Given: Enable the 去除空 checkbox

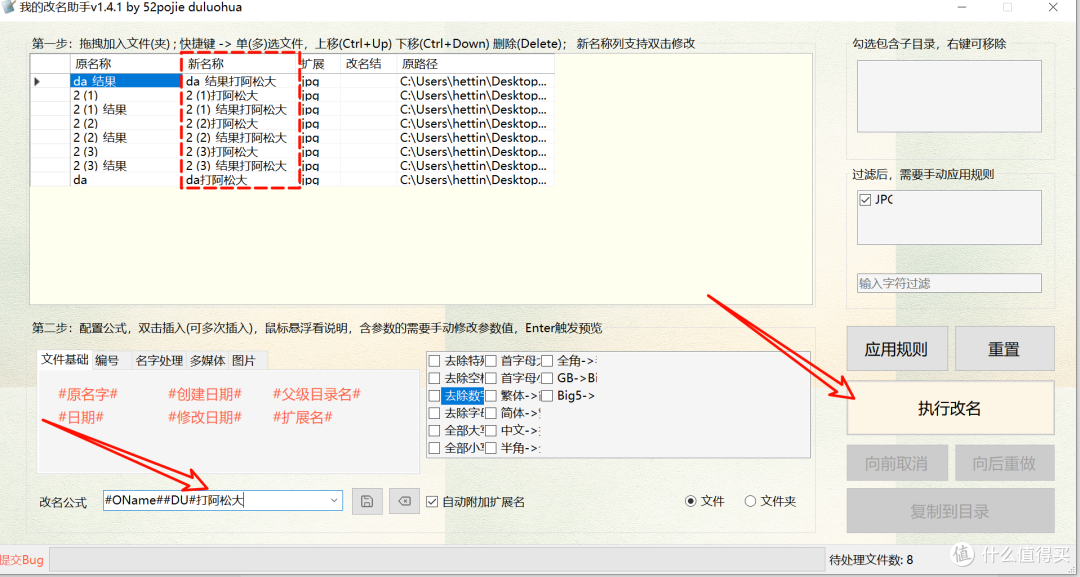Looking at the screenshot, I should [435, 378].
